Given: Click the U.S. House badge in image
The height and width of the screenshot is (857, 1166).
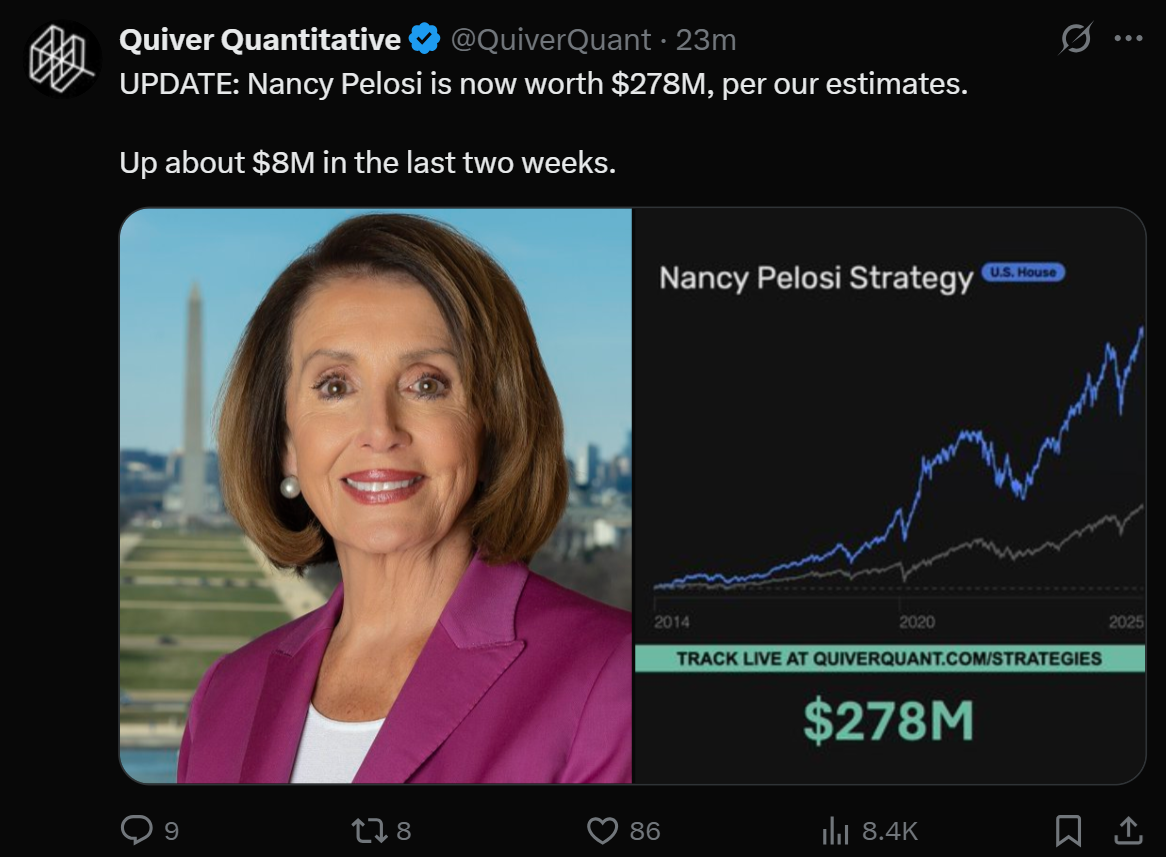Looking at the screenshot, I should [x=1024, y=272].
